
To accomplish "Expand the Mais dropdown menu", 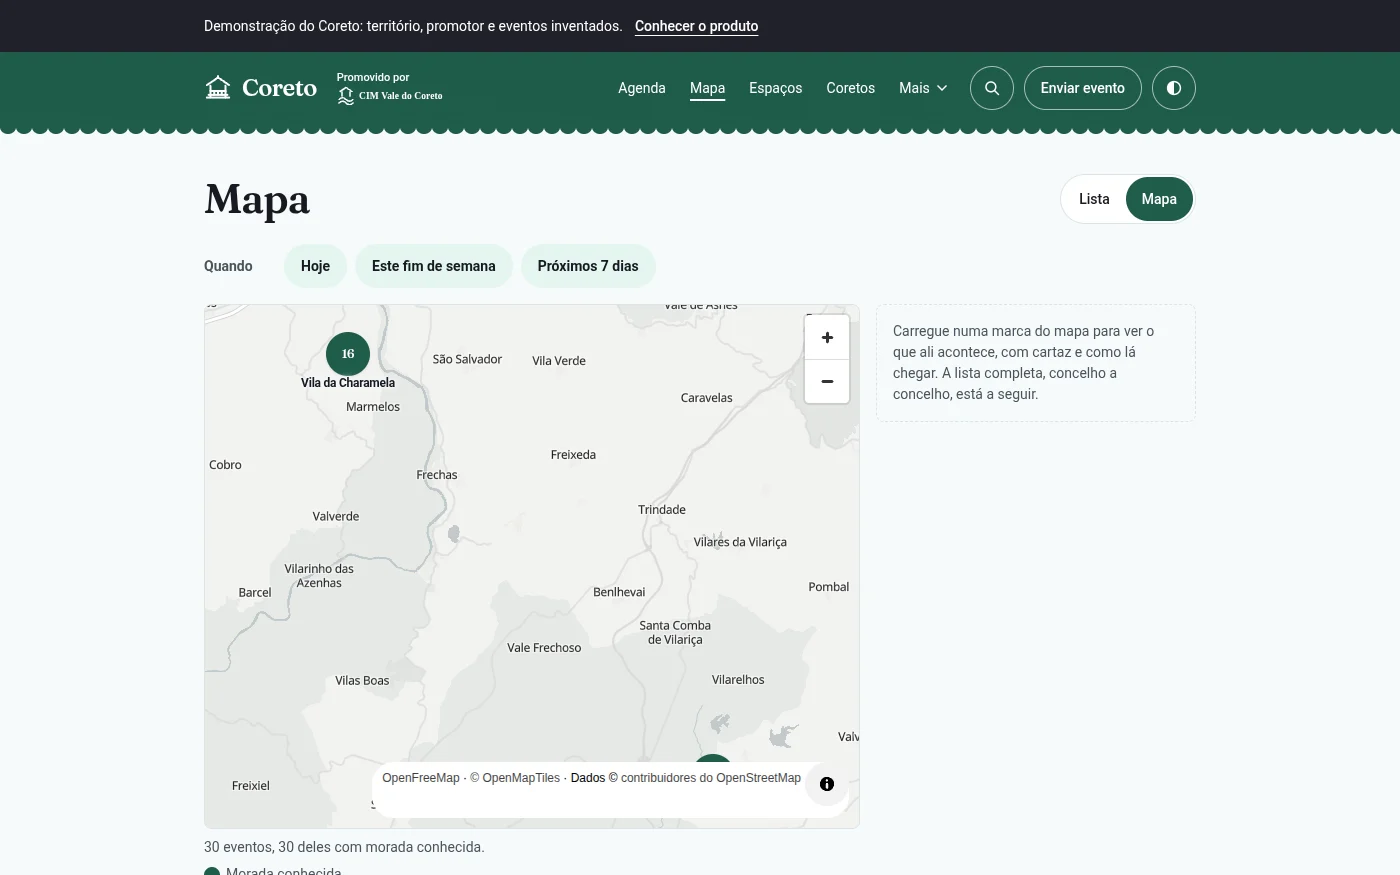I will coord(923,88).
